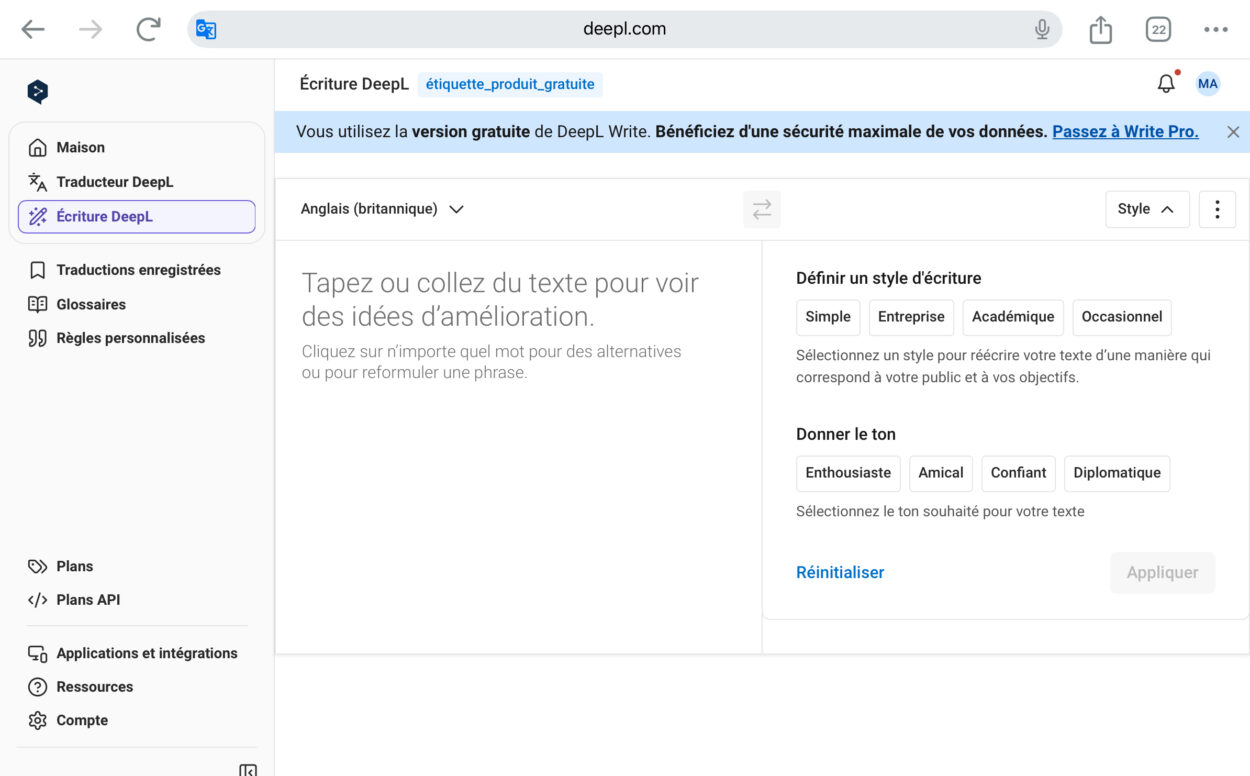Viewport: 1250px width, 776px height.
Task: Click the translate icon in address bar
Action: (206, 29)
